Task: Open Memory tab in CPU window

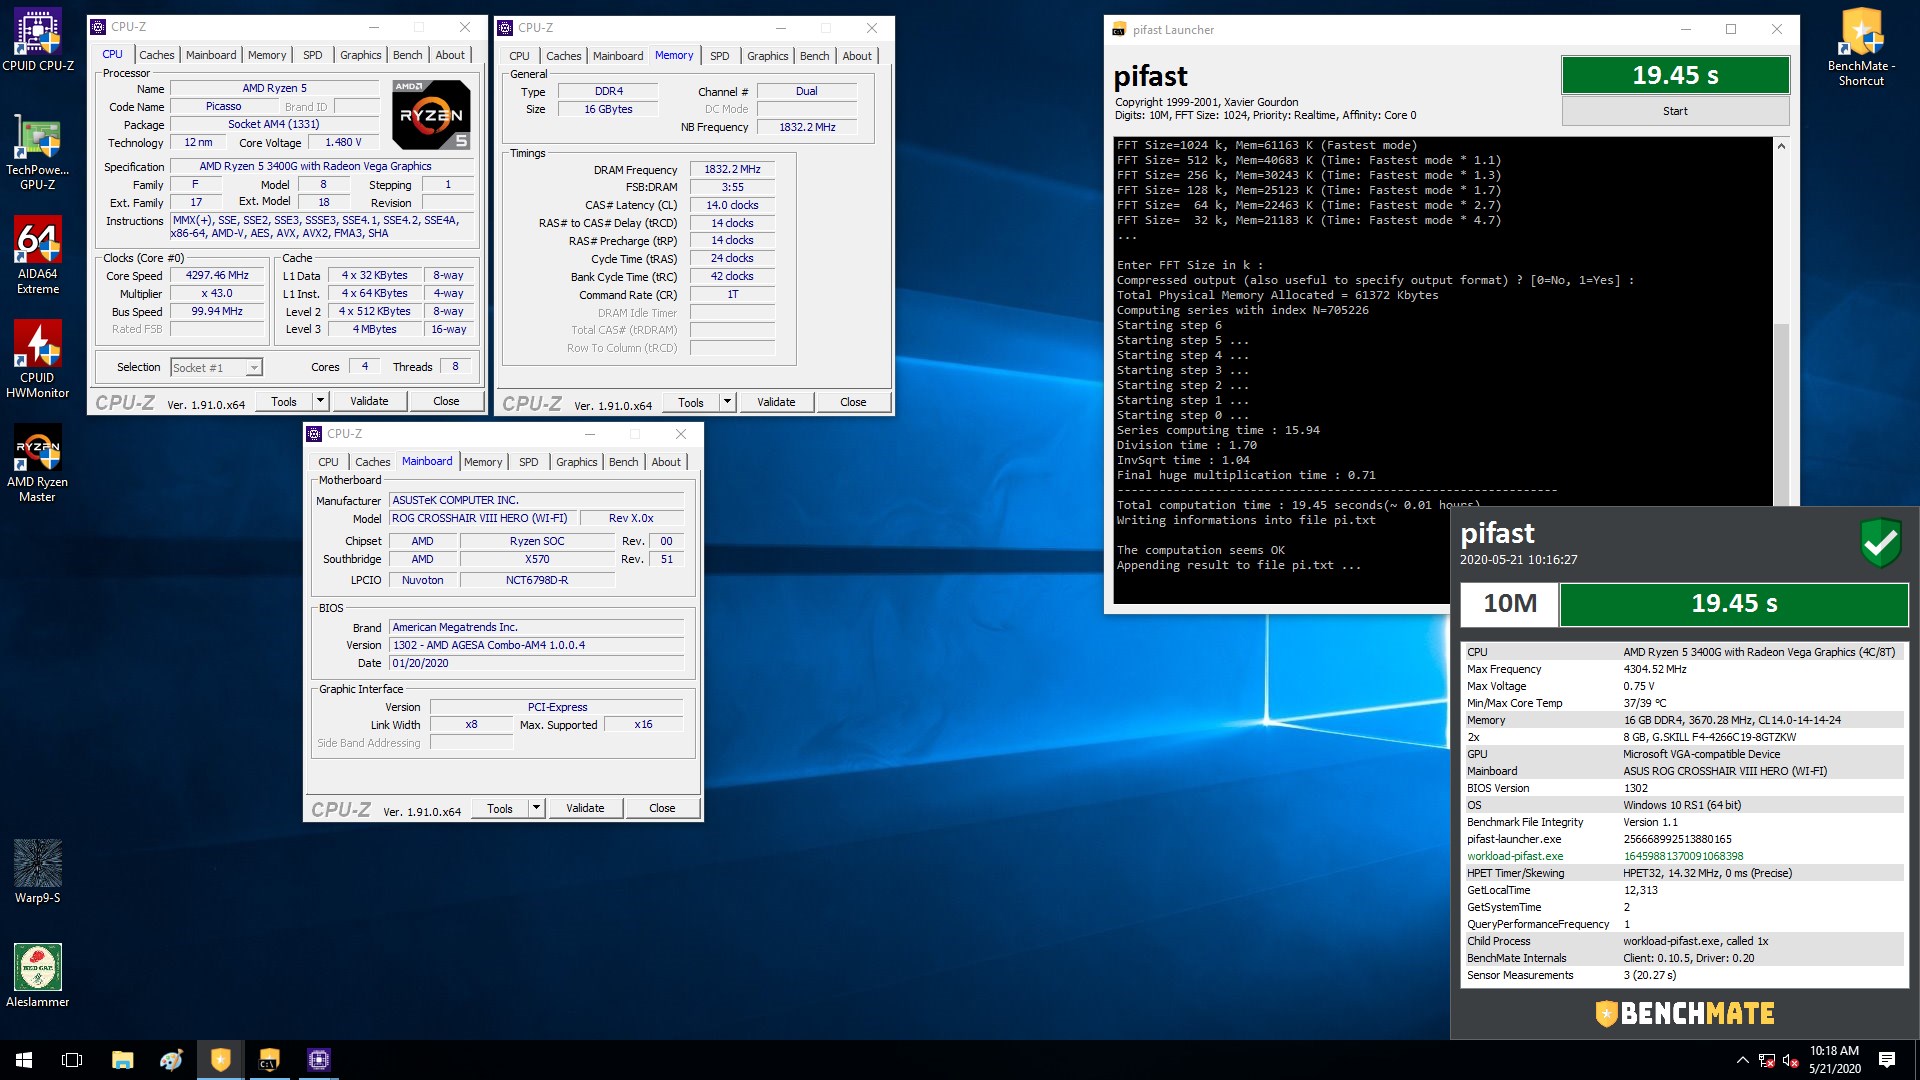Action: [267, 55]
